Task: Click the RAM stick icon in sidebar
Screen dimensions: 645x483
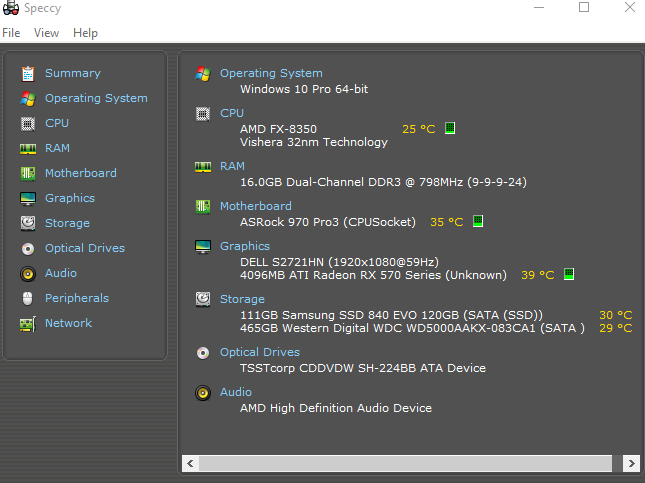Action: [x=28, y=149]
